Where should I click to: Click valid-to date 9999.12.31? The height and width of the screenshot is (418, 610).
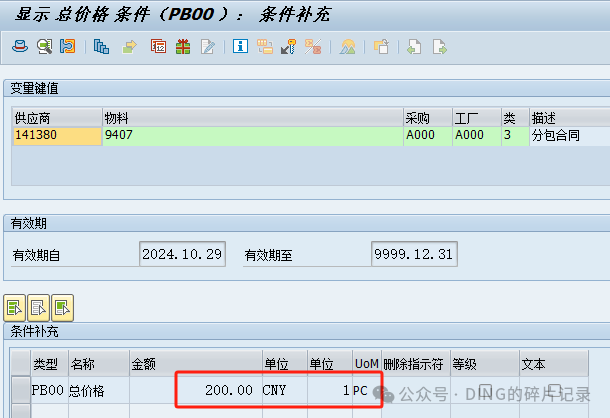click(414, 254)
